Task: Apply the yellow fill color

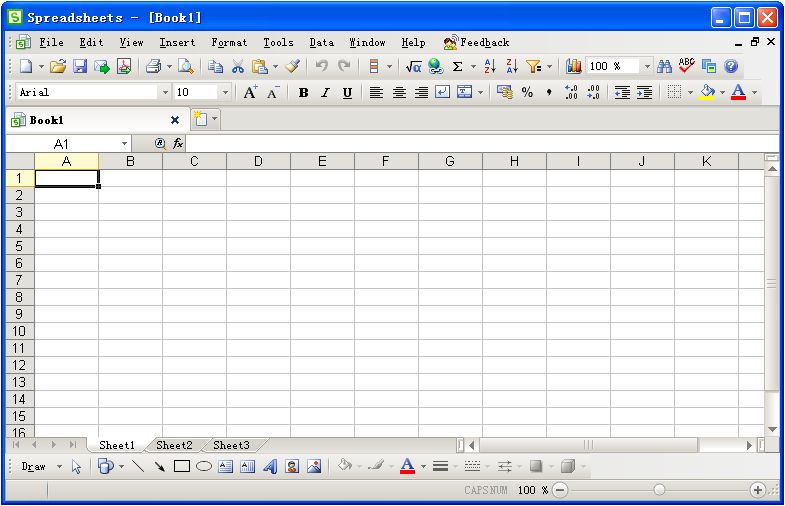Action: click(x=707, y=92)
